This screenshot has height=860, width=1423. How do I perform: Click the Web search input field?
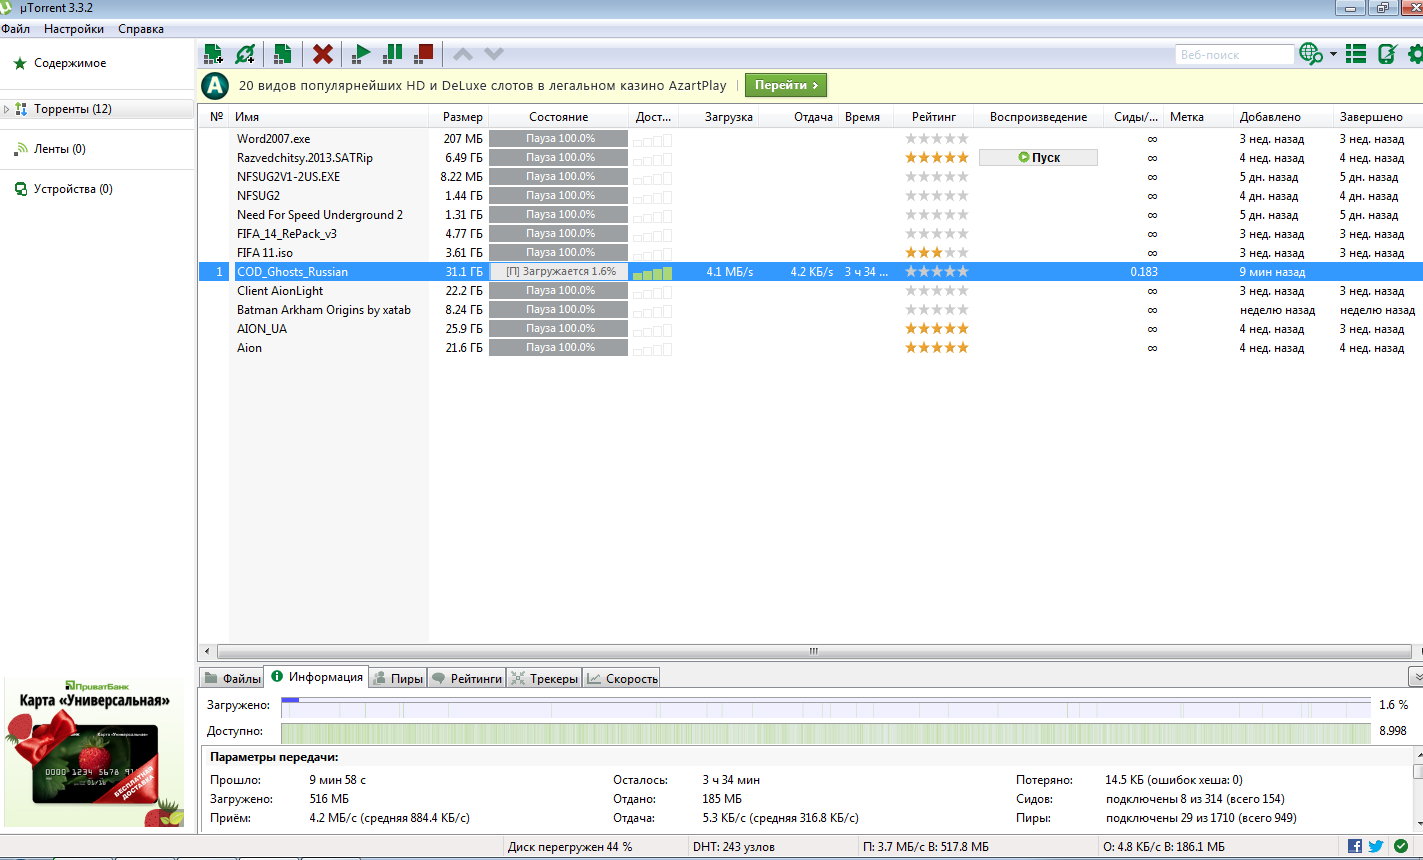point(1234,55)
